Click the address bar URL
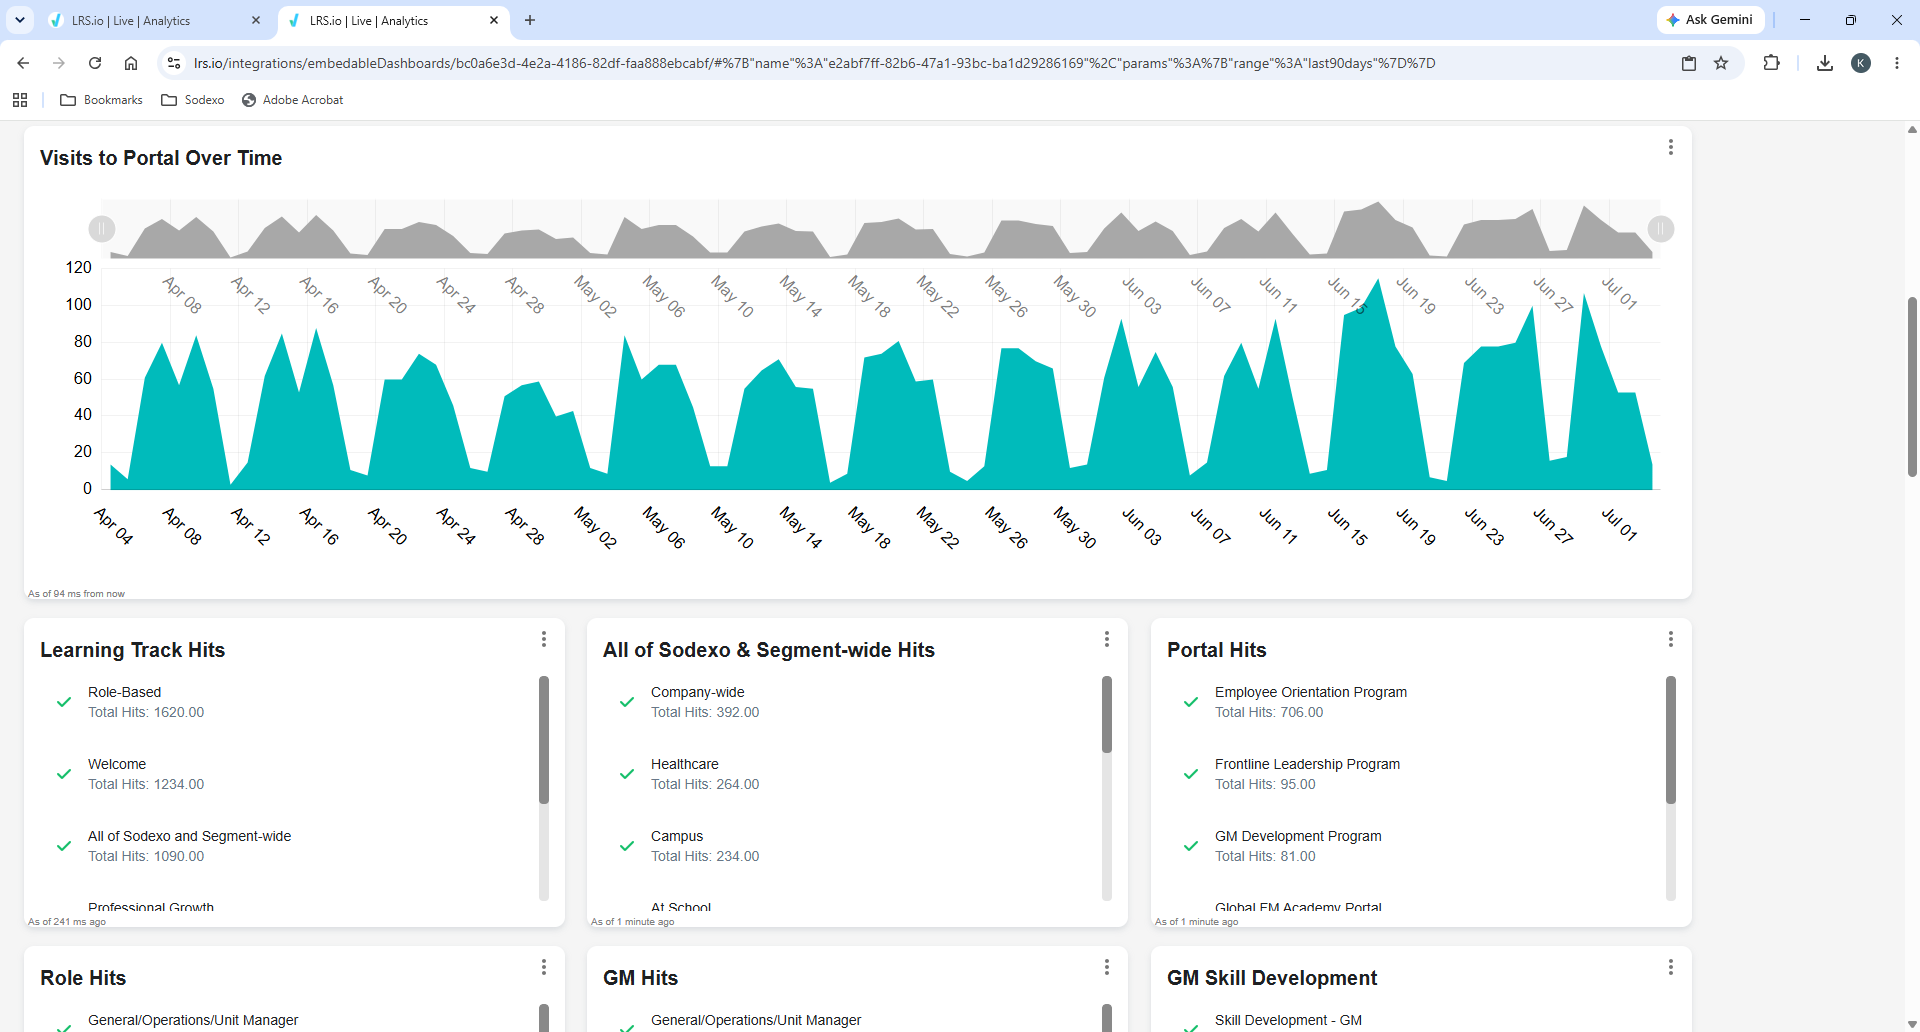This screenshot has height=1032, width=1920. click(x=814, y=63)
